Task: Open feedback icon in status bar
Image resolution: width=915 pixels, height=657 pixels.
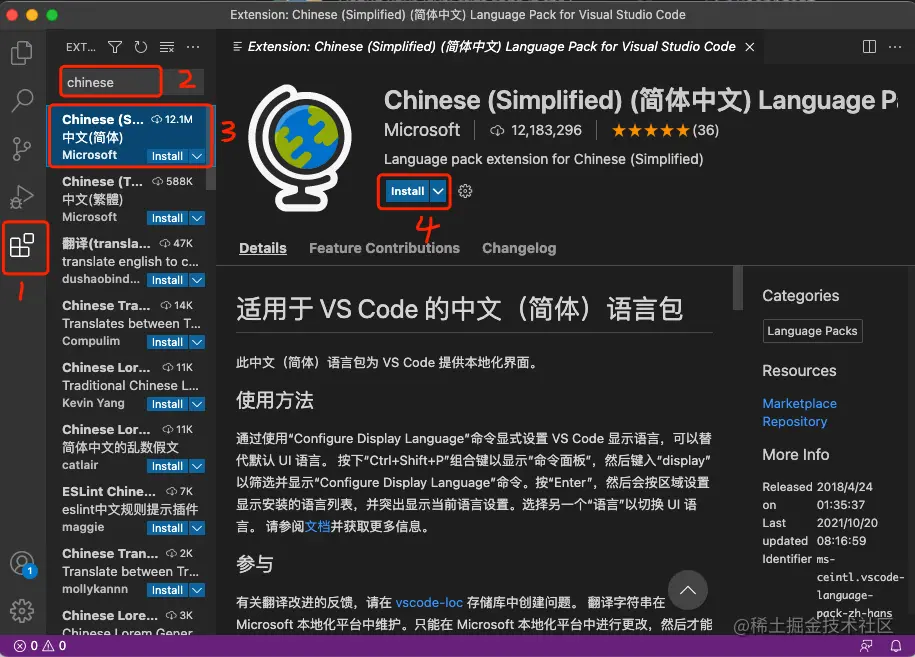Action: click(866, 646)
